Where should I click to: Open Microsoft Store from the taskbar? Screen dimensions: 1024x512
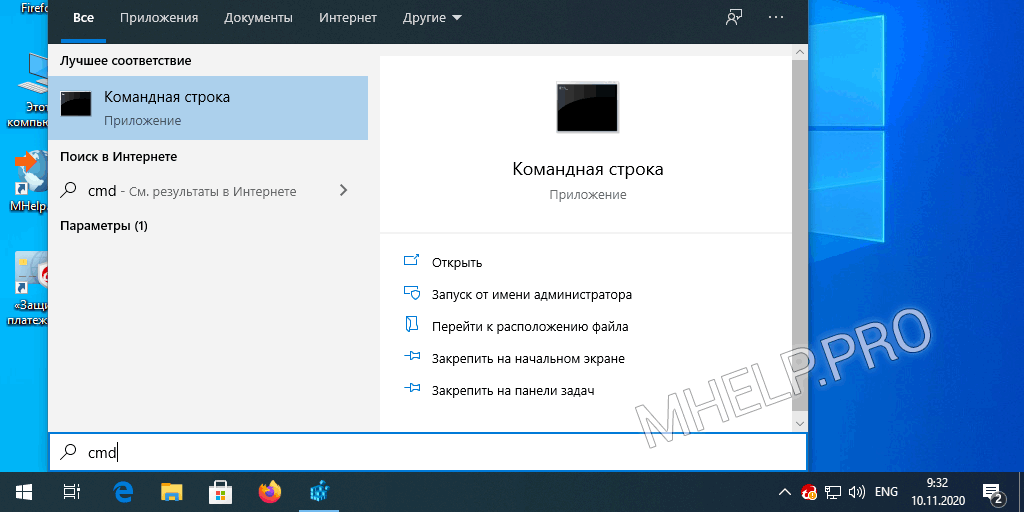tap(220, 491)
